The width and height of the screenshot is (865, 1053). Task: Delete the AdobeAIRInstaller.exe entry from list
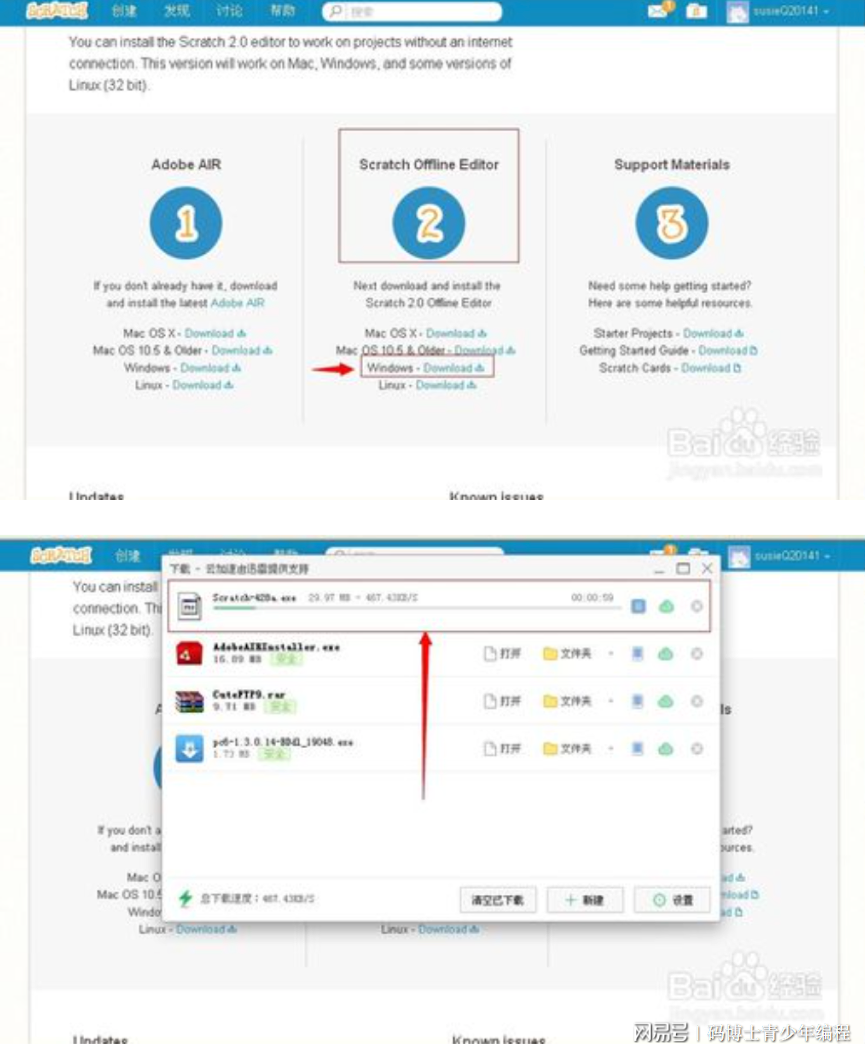click(x=696, y=653)
